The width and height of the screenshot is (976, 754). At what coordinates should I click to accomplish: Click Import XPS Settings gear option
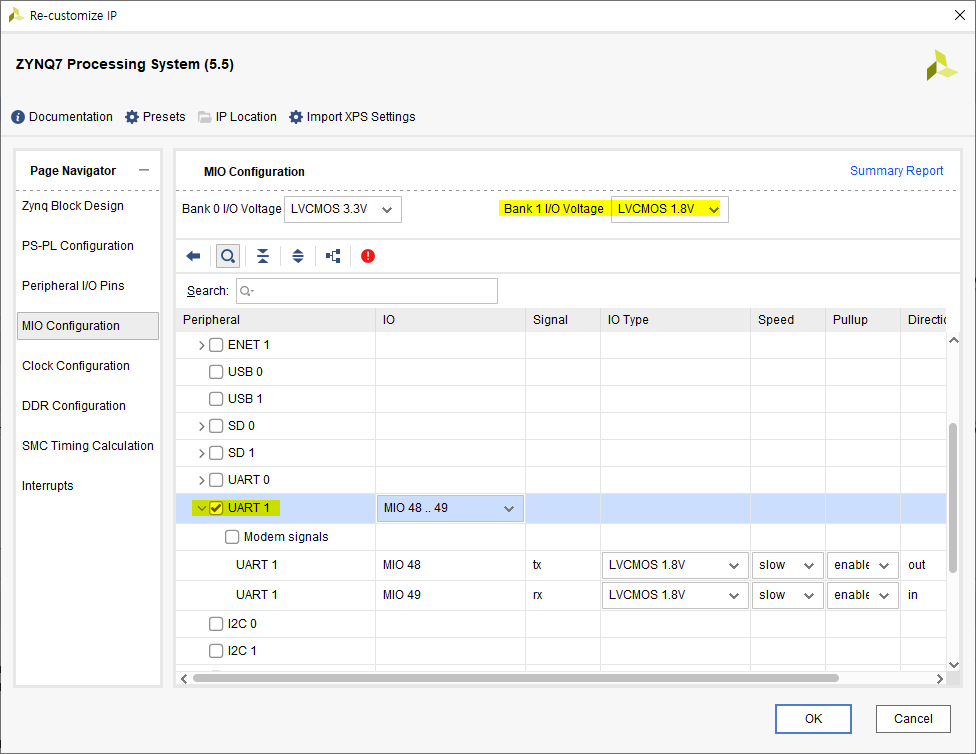tap(352, 117)
